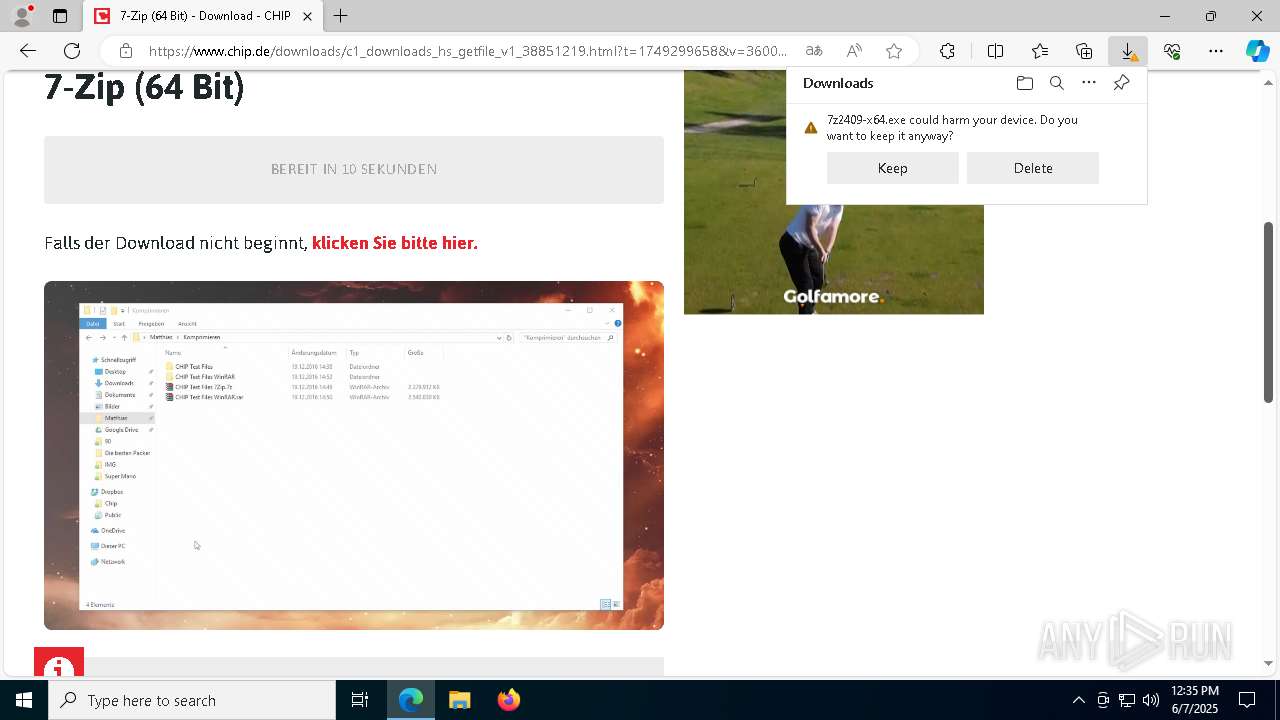Open the taskbar clock and date
The height and width of the screenshot is (720, 1280).
click(x=1194, y=700)
